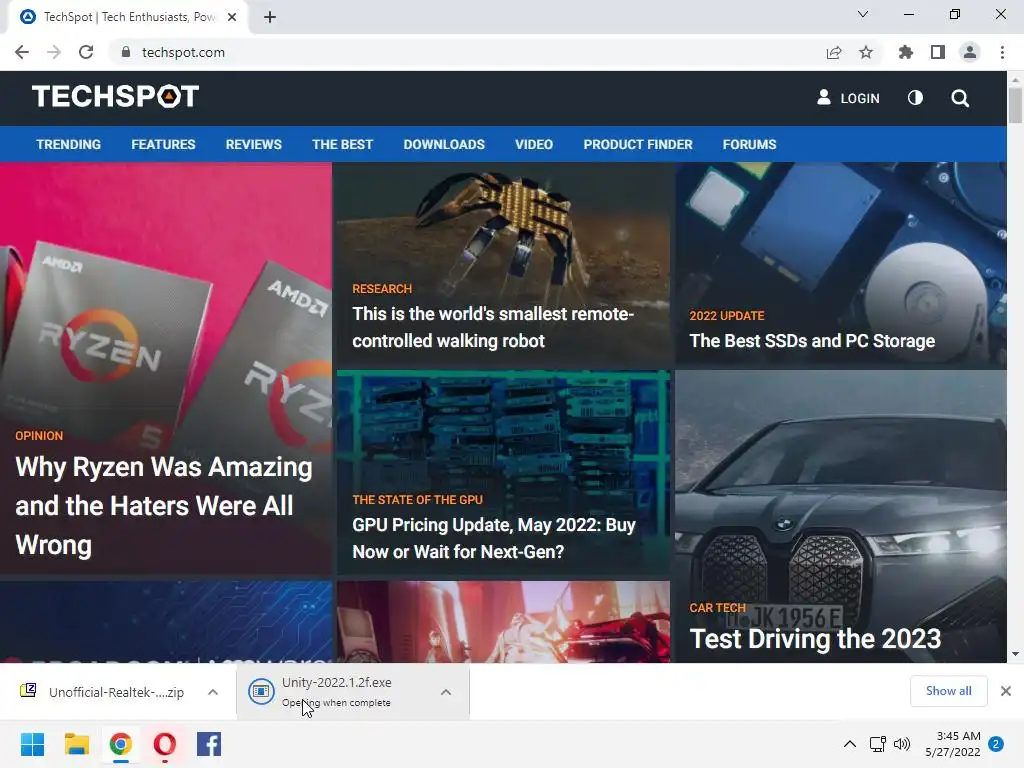Click the site lock security icon
Image resolution: width=1024 pixels, height=768 pixels.
(x=126, y=52)
